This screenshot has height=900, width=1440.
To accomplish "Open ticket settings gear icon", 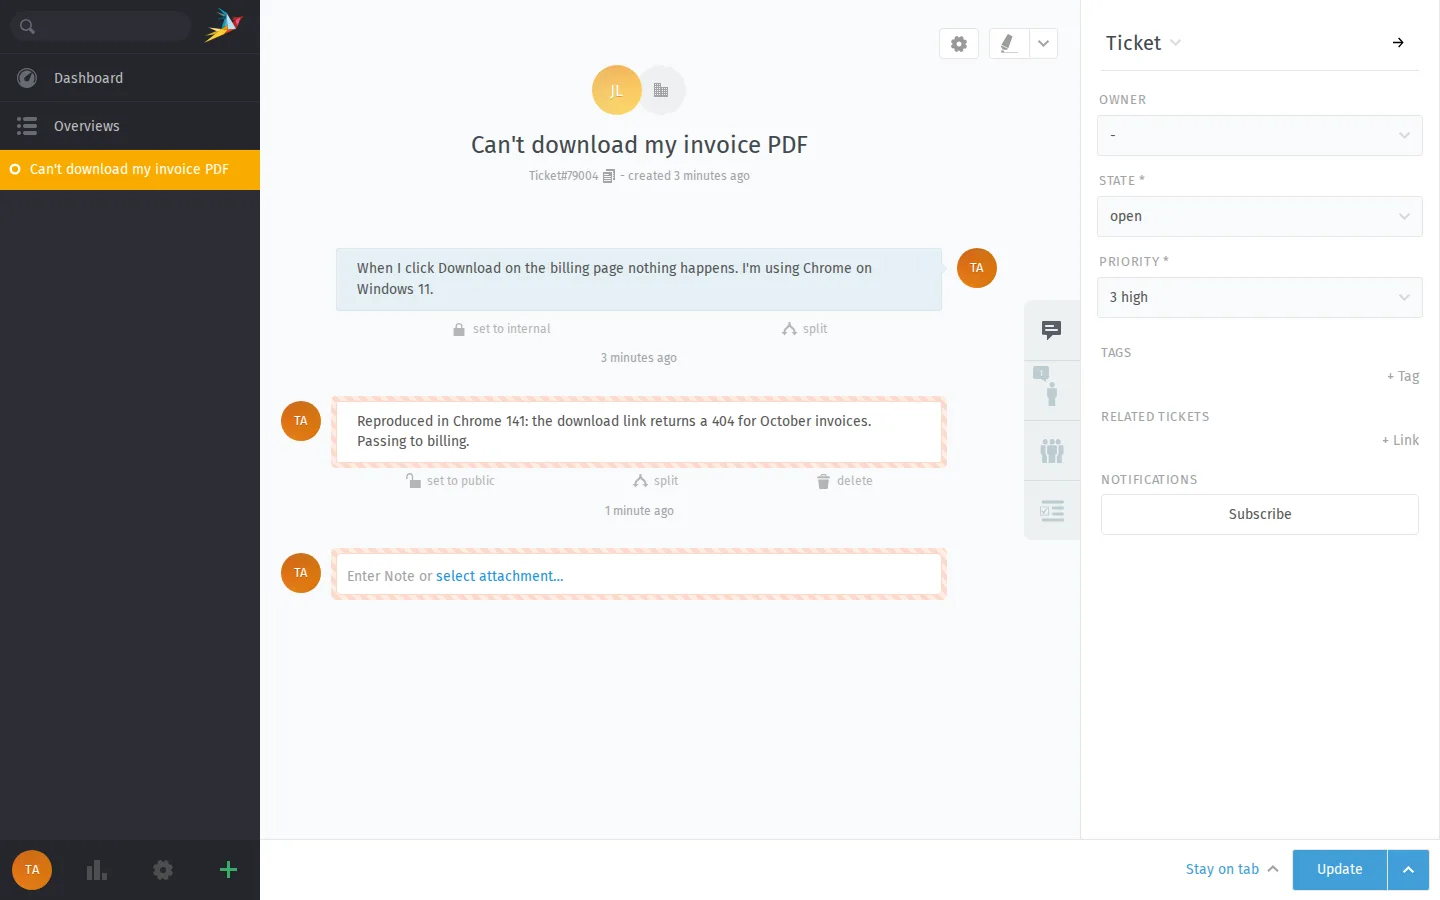I will (x=959, y=44).
